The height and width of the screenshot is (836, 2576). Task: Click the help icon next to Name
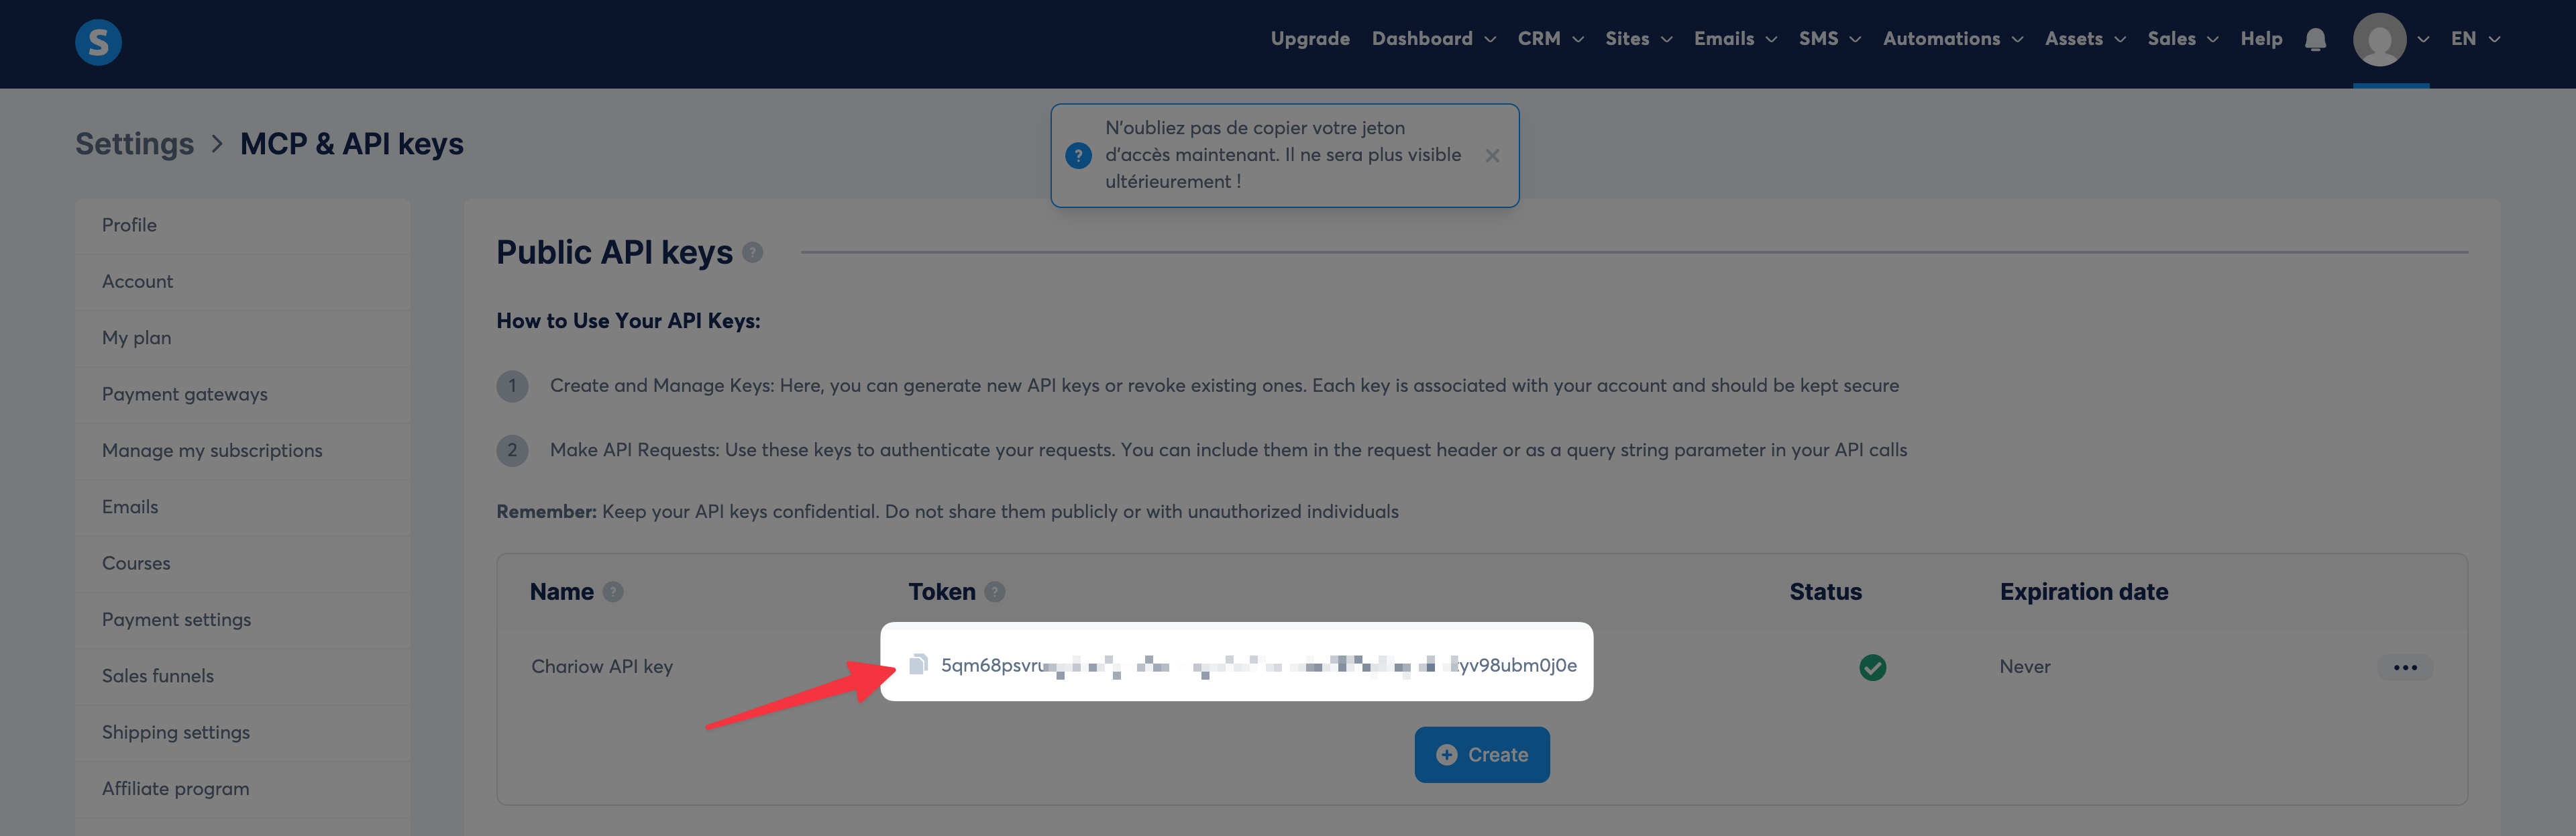(x=613, y=592)
